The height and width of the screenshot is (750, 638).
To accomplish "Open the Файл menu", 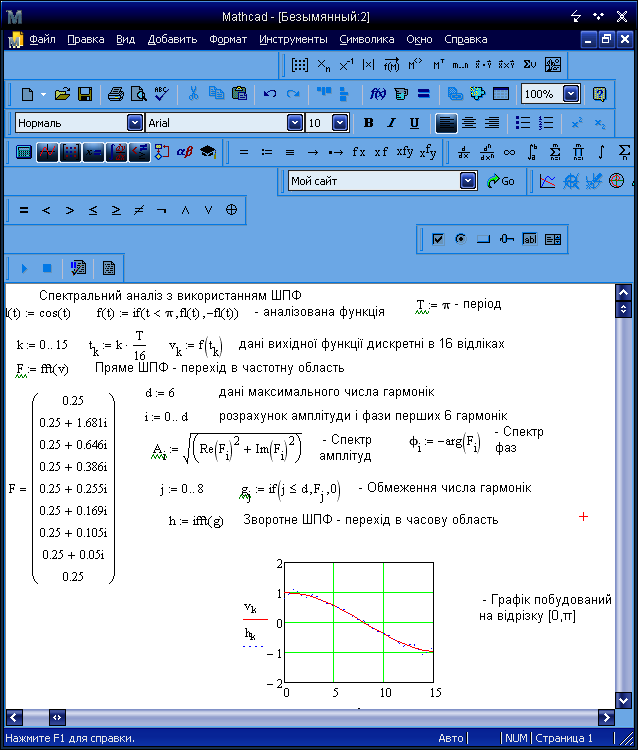I will click(x=42, y=39).
